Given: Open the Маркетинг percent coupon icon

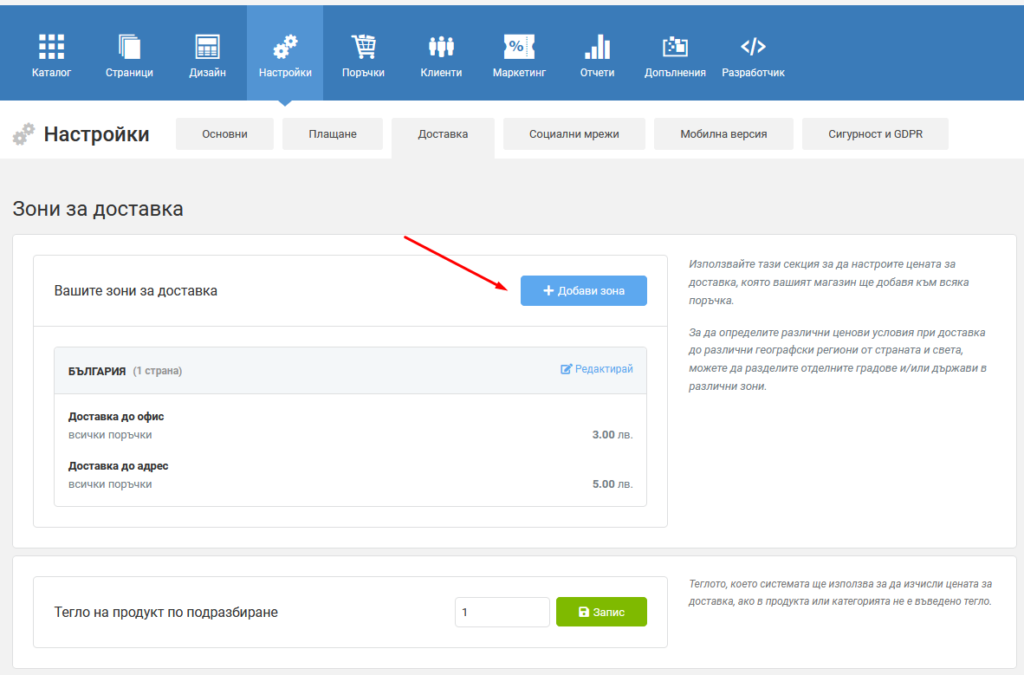Looking at the screenshot, I should pyautogui.click(x=519, y=47).
